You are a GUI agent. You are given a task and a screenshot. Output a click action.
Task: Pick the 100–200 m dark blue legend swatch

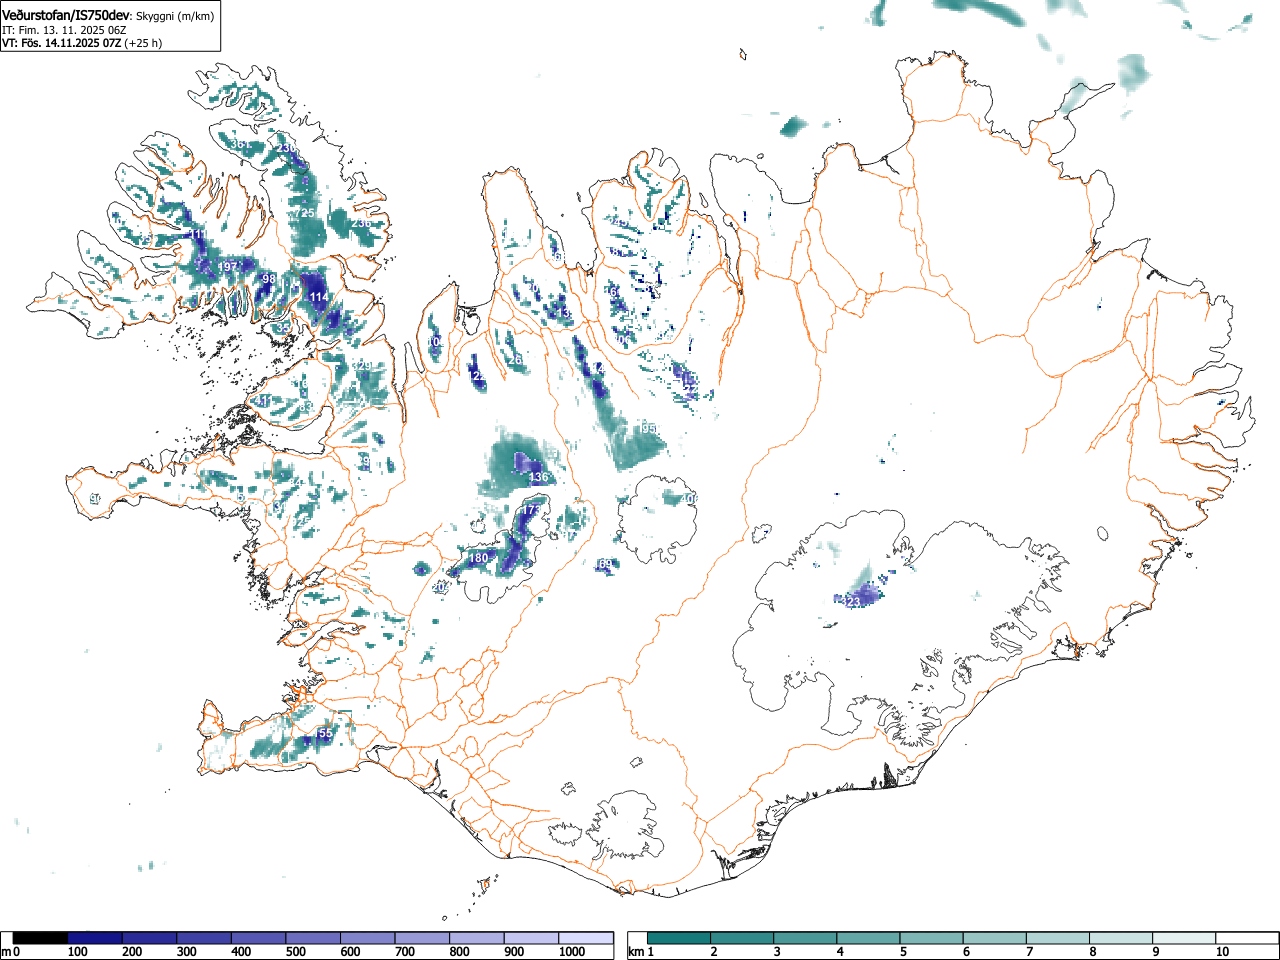[x=95, y=938]
